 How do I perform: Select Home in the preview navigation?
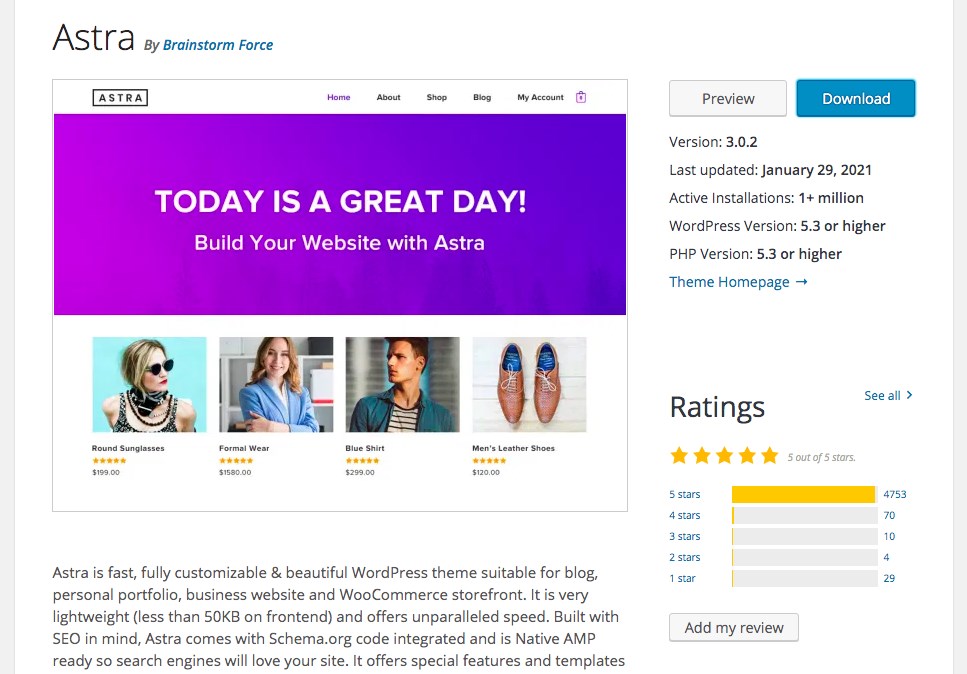click(x=339, y=97)
